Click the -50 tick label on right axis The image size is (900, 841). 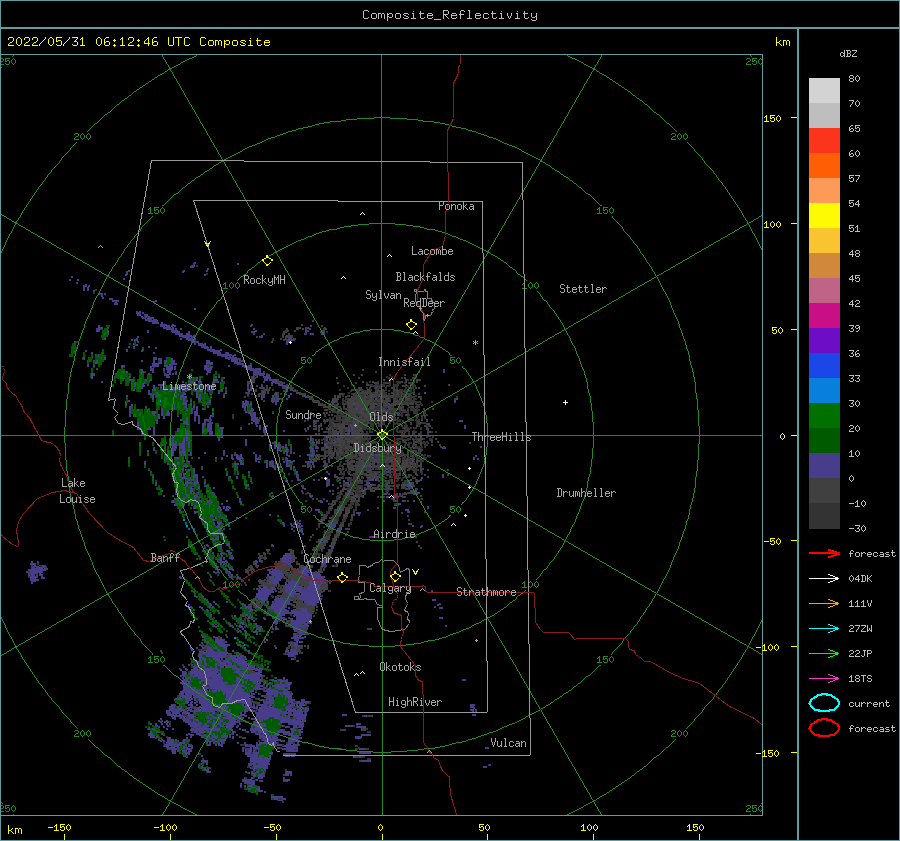pos(772,541)
